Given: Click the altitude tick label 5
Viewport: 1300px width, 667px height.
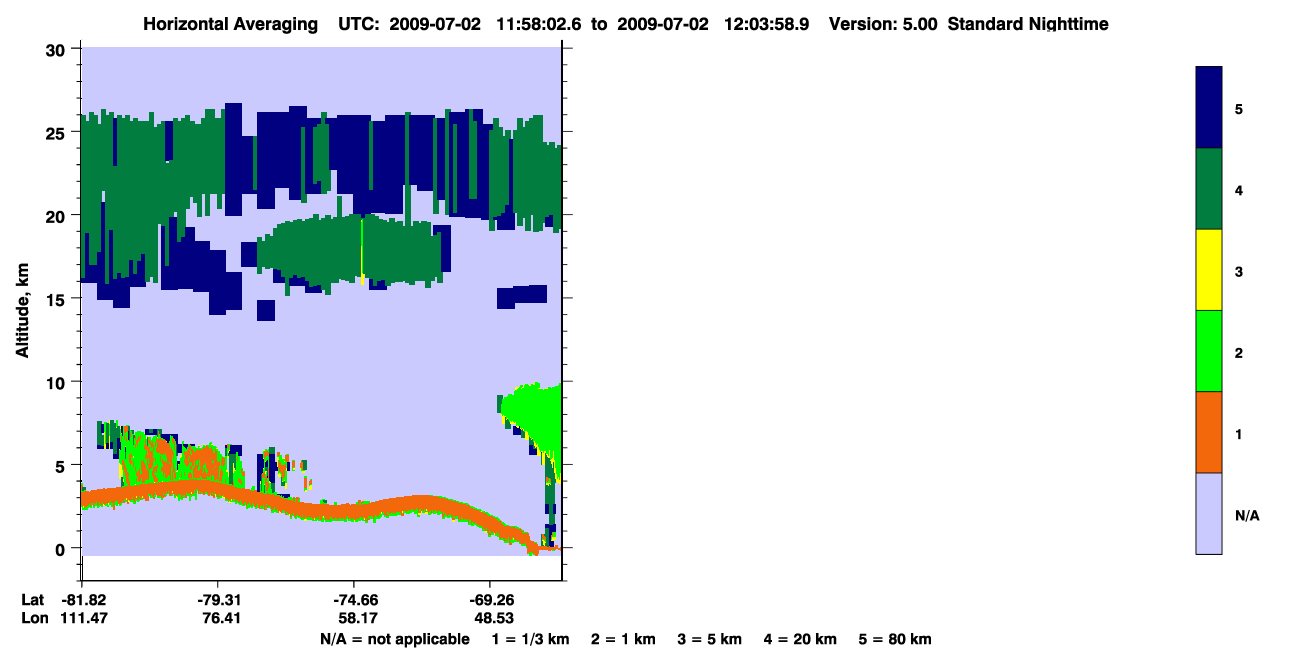Looking at the screenshot, I should click(x=63, y=465).
